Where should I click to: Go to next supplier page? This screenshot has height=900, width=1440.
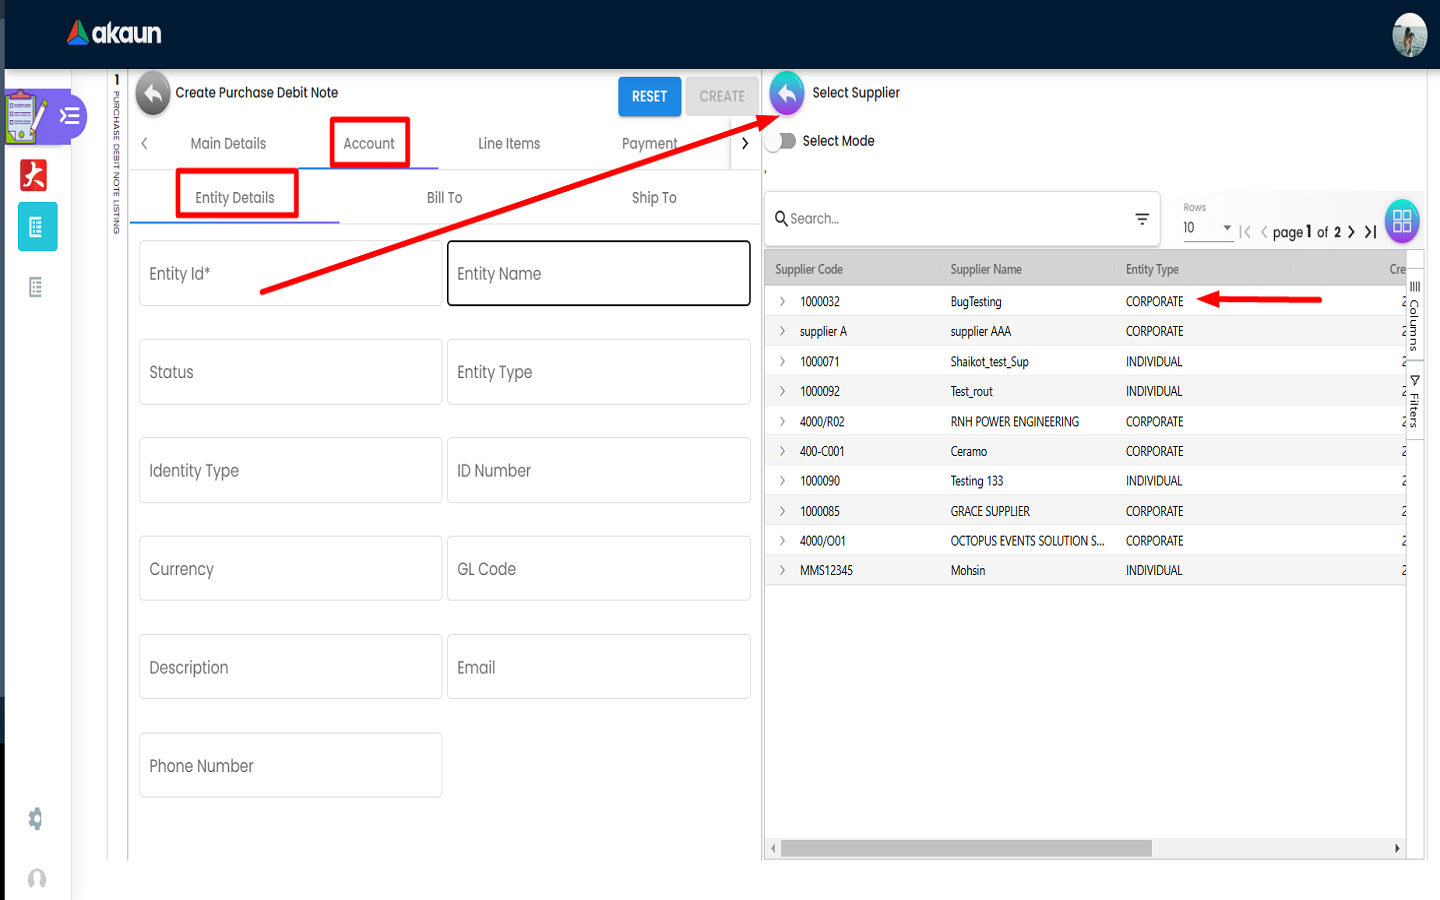click(1351, 232)
